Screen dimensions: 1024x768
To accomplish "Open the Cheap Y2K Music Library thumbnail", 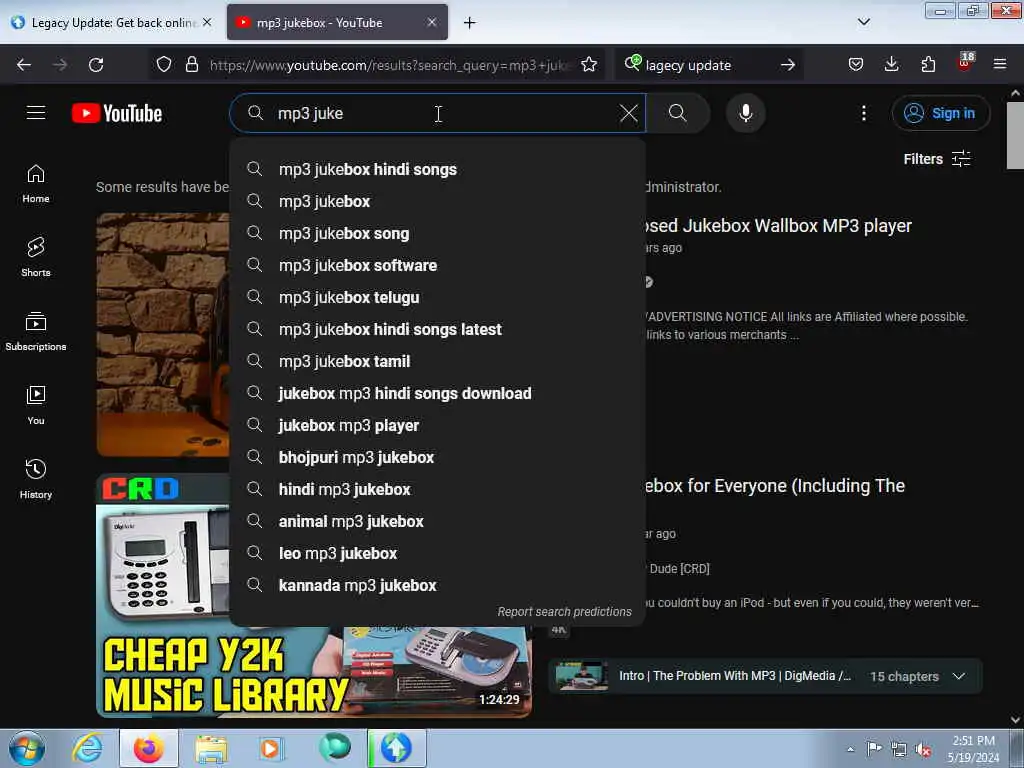I will coord(314,673).
